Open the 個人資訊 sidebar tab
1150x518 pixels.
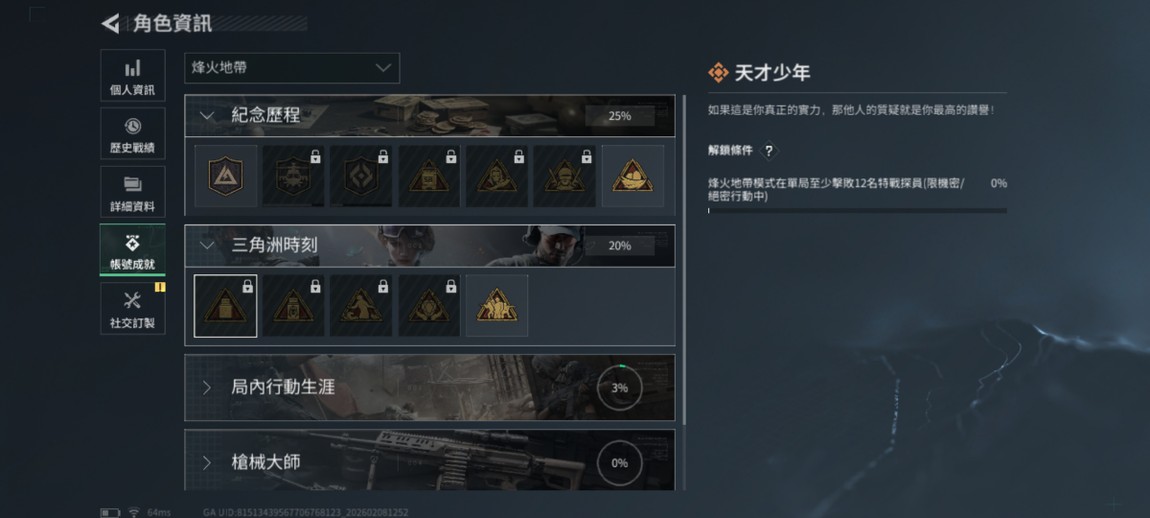[133, 76]
